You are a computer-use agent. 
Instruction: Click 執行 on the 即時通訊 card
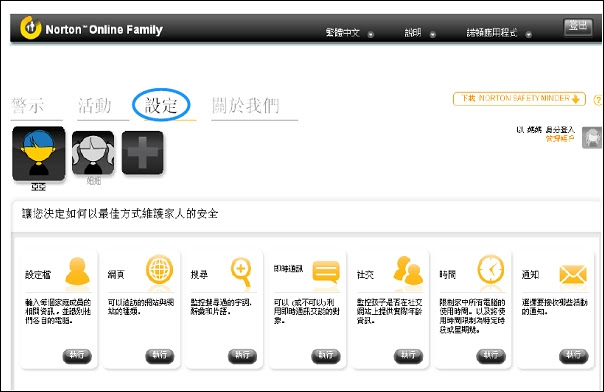point(325,356)
